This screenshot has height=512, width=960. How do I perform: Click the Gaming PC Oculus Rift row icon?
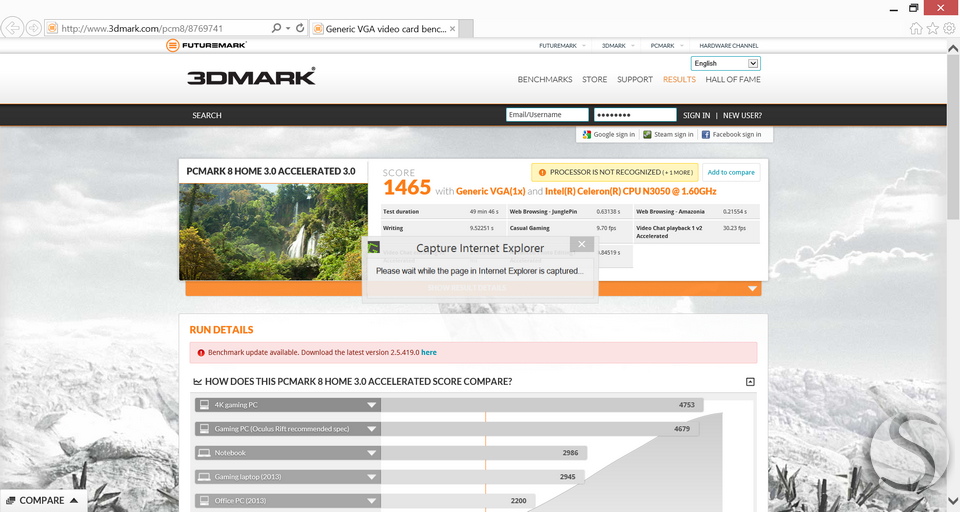(x=204, y=429)
